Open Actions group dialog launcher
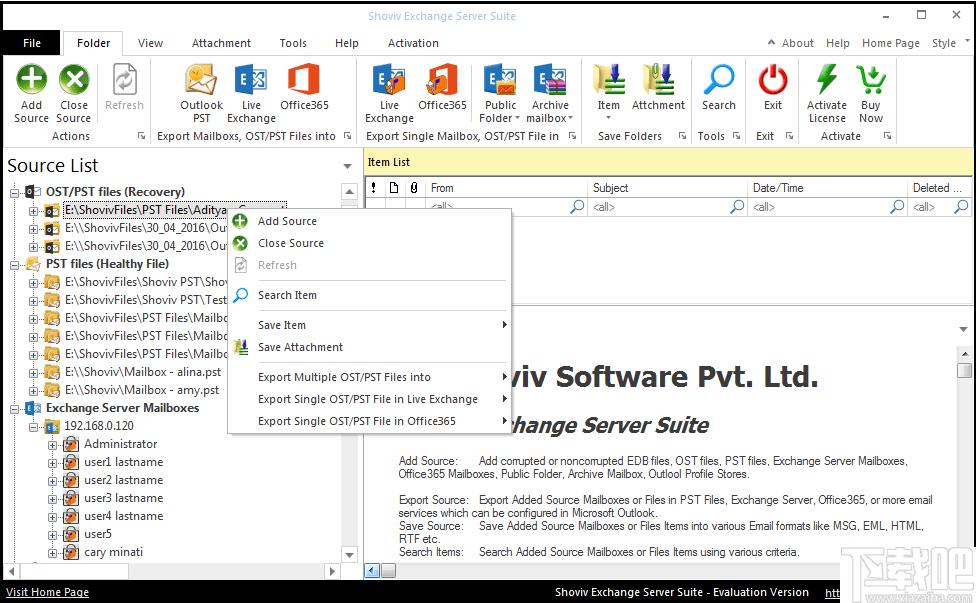This screenshot has width=976, height=603. click(x=141, y=136)
